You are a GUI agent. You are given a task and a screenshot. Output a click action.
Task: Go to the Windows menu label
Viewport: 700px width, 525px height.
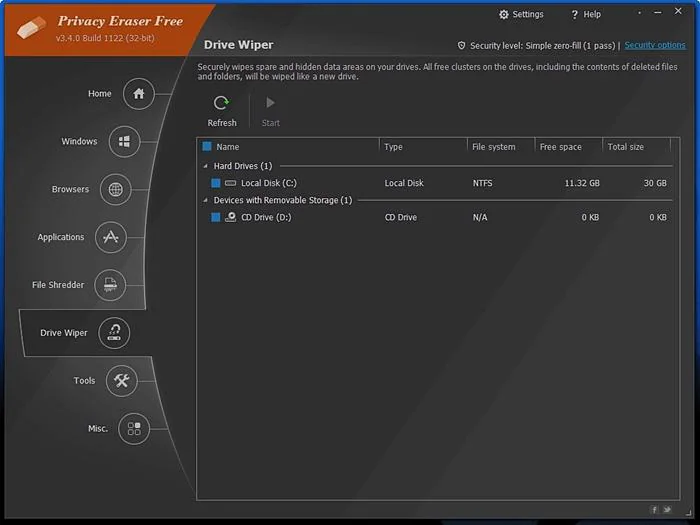coord(79,142)
